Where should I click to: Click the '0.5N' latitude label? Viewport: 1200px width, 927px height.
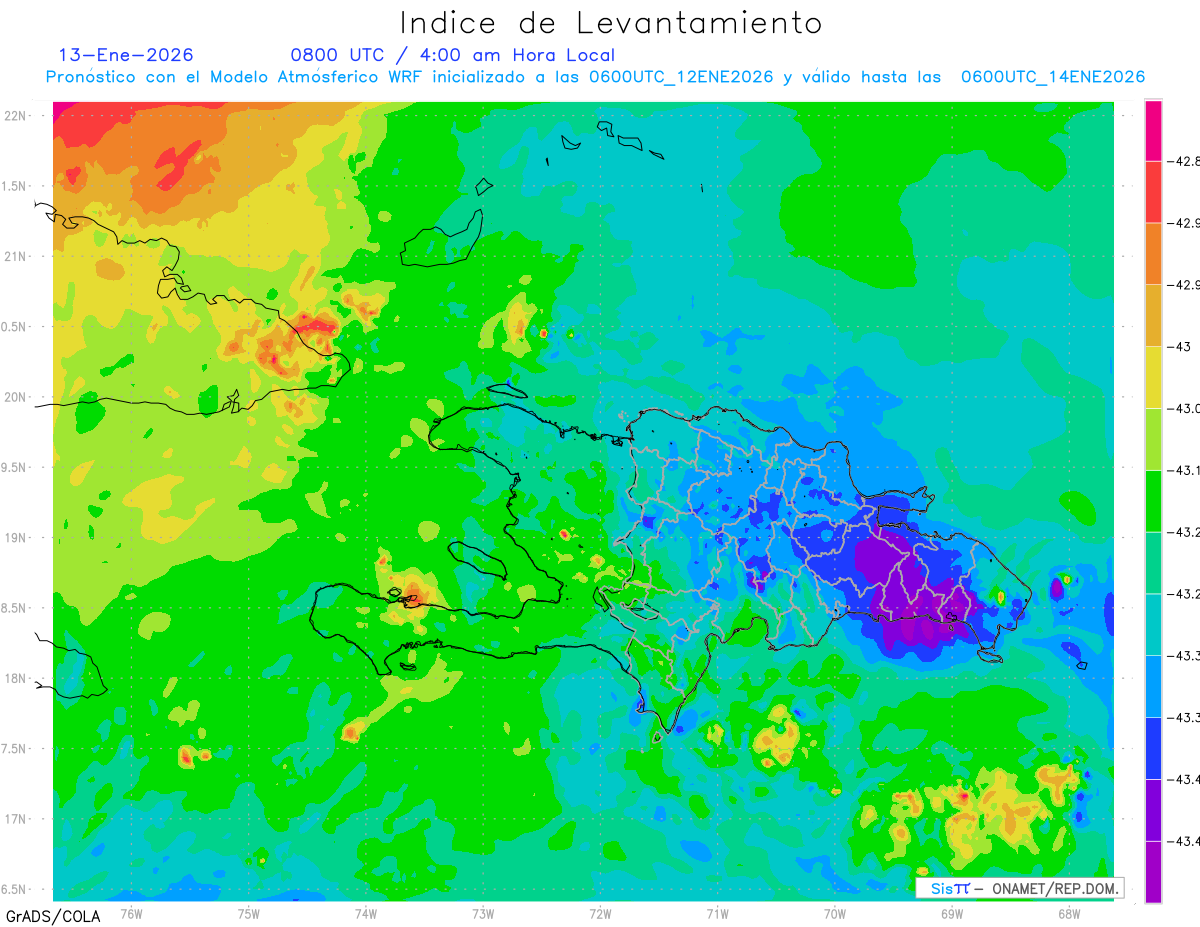coord(14,327)
